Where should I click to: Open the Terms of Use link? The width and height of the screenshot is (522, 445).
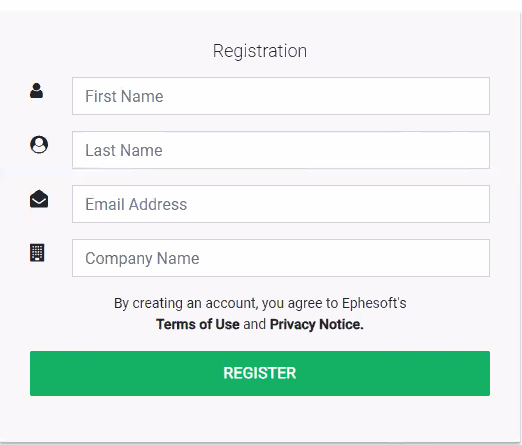pos(198,324)
